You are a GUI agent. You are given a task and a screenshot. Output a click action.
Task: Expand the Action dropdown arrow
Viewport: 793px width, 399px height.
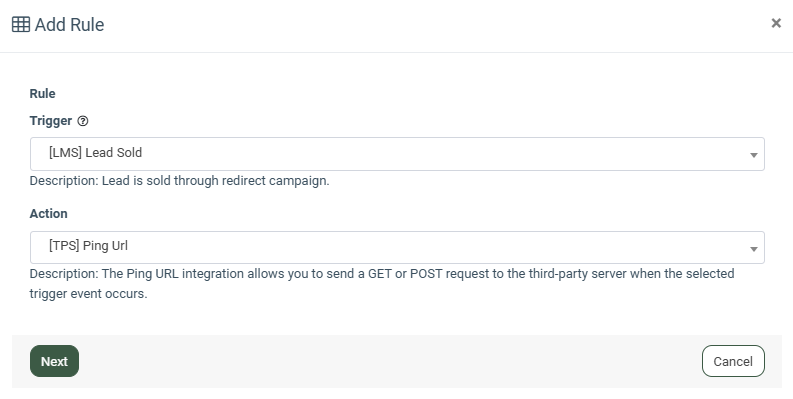pyautogui.click(x=754, y=249)
